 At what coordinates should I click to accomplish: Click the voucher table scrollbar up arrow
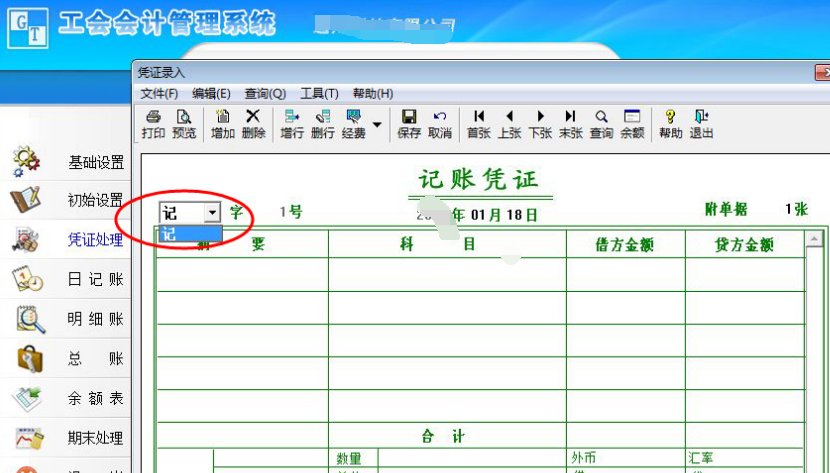[814, 240]
